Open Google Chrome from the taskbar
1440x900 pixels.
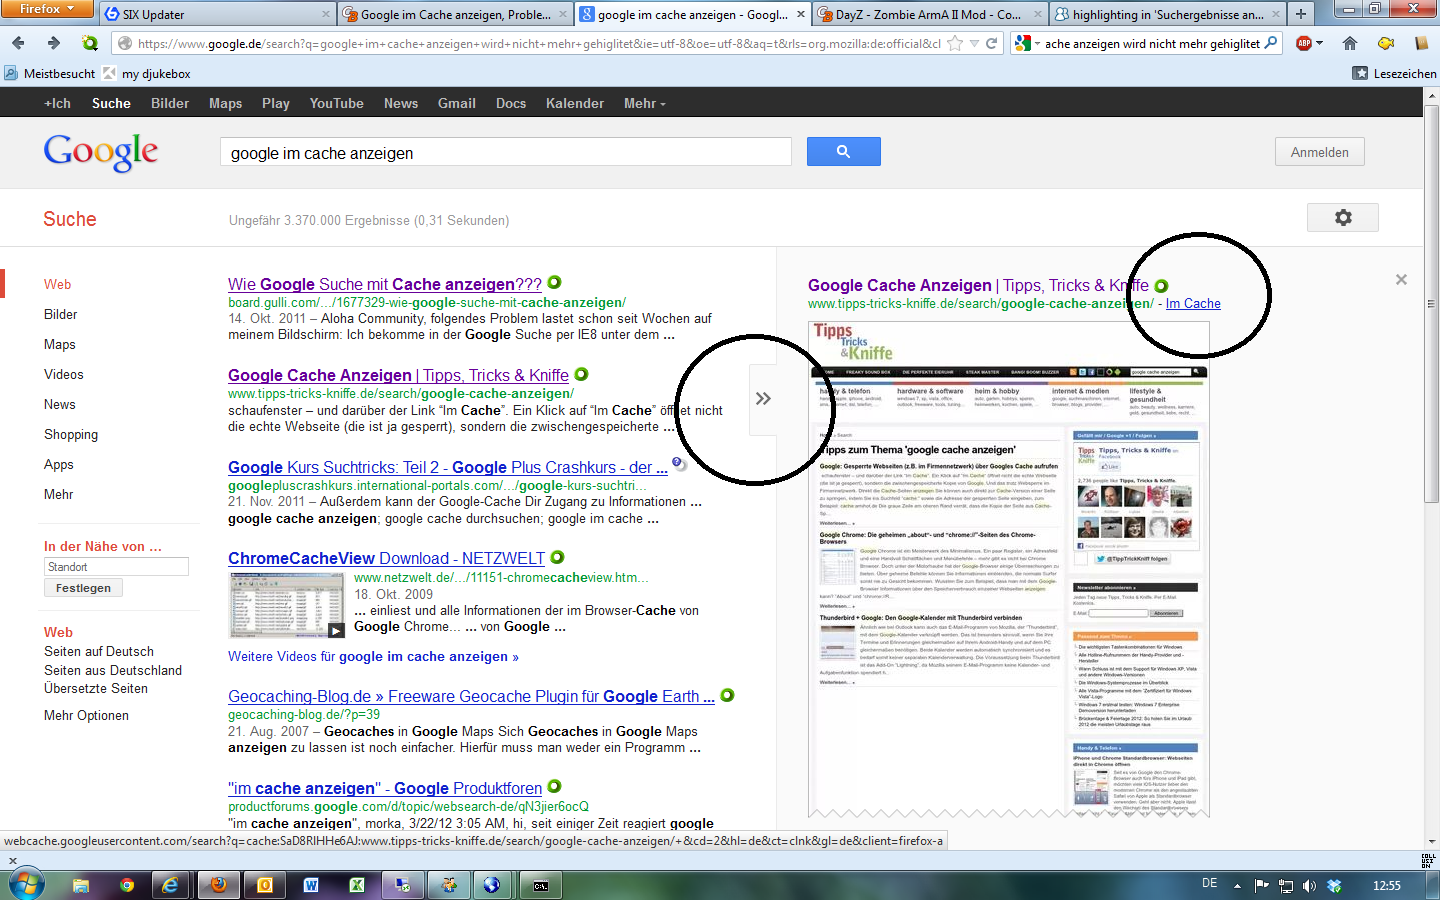[x=127, y=885]
